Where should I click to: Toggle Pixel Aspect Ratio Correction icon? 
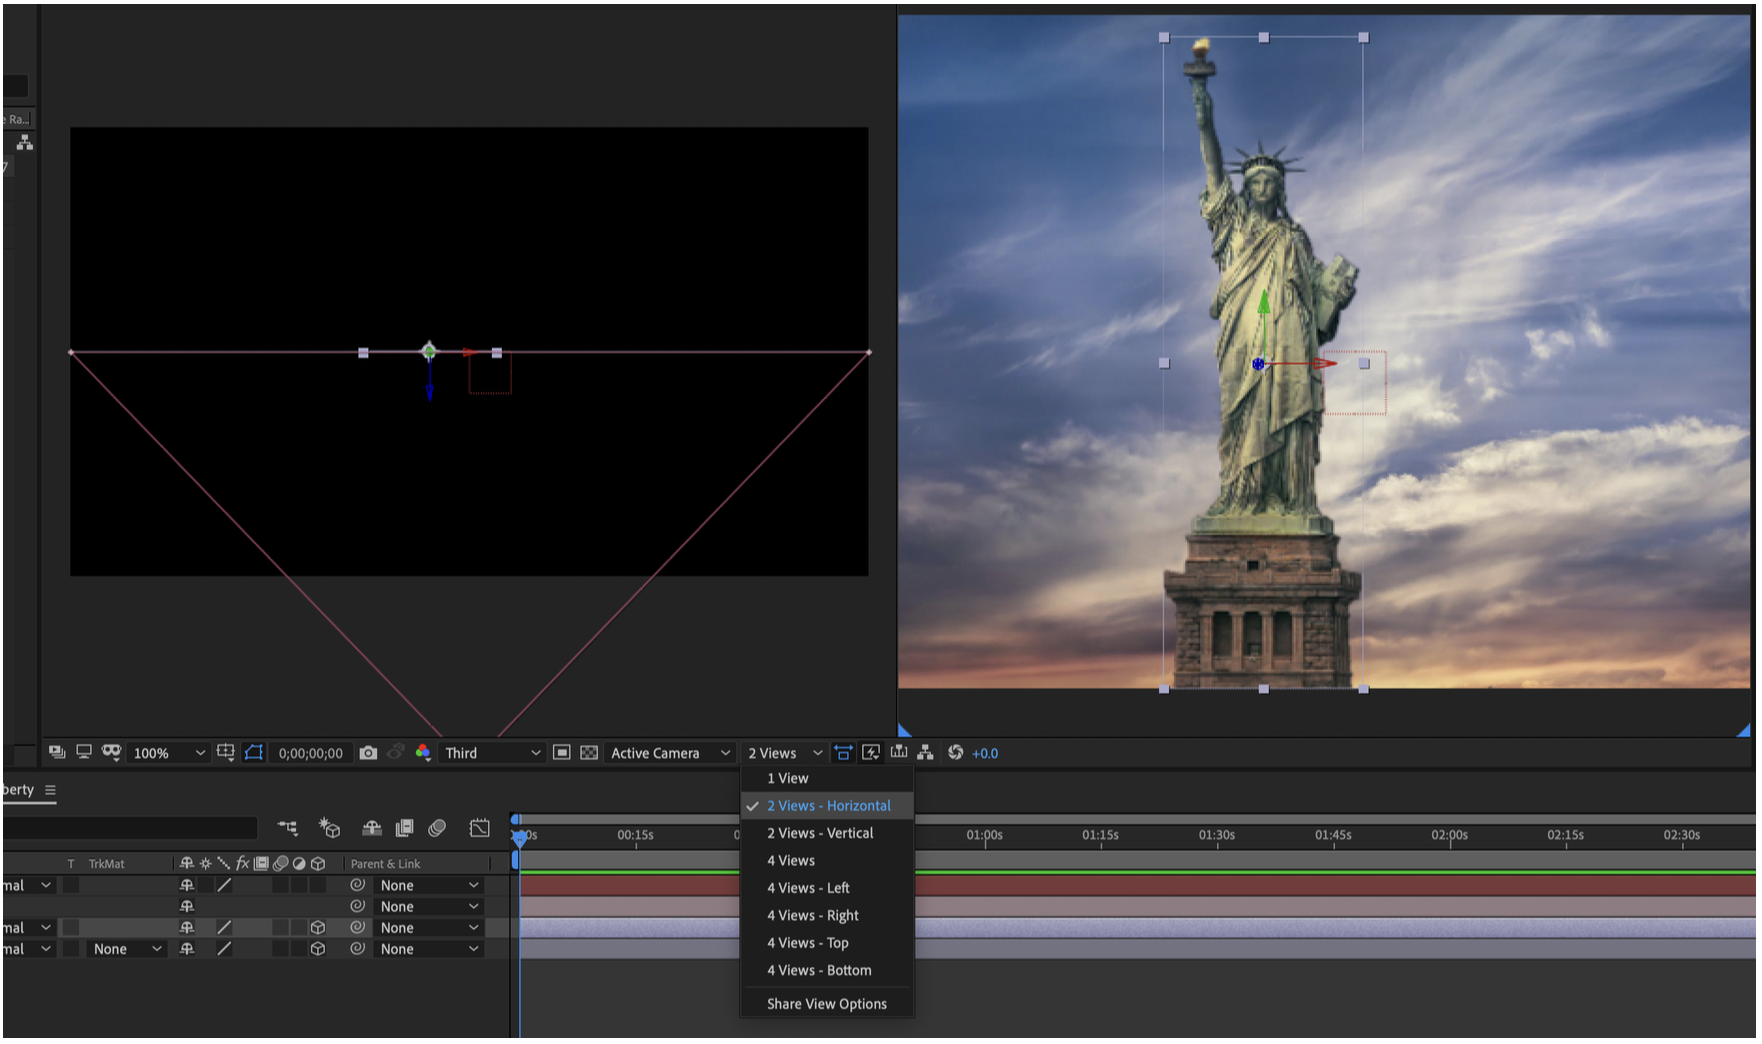(843, 753)
